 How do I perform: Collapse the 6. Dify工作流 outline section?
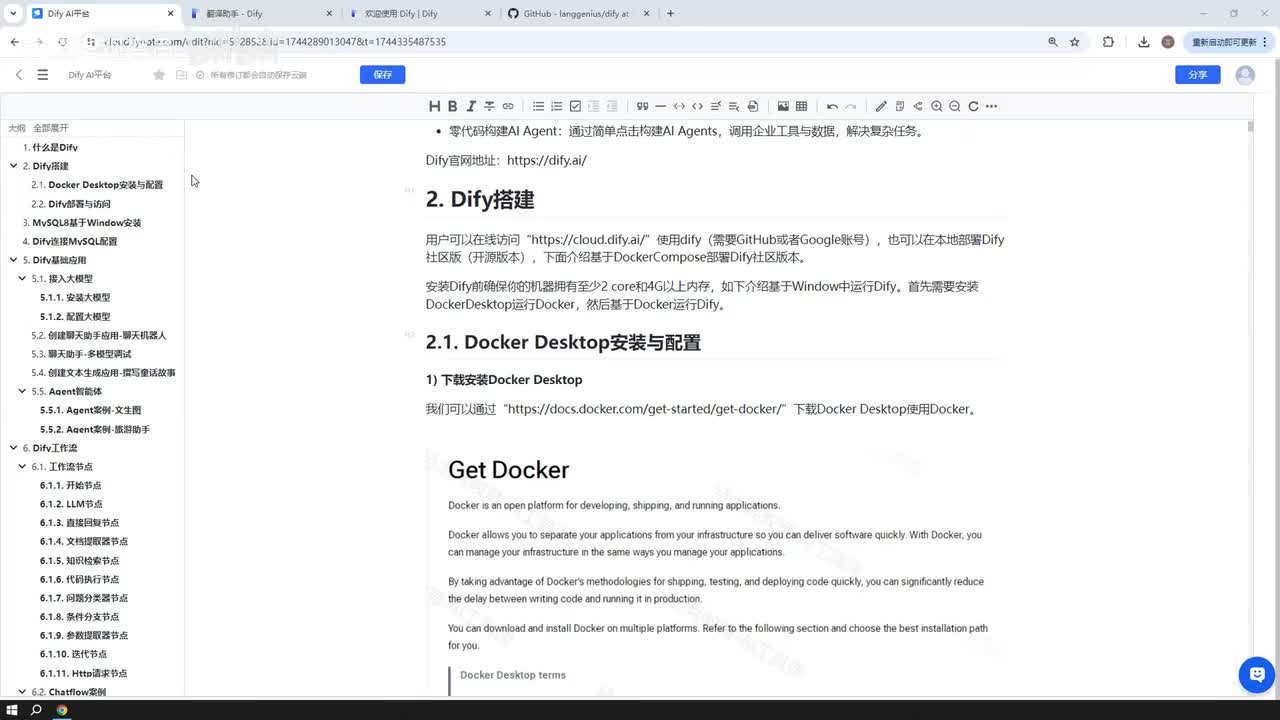tap(13, 448)
